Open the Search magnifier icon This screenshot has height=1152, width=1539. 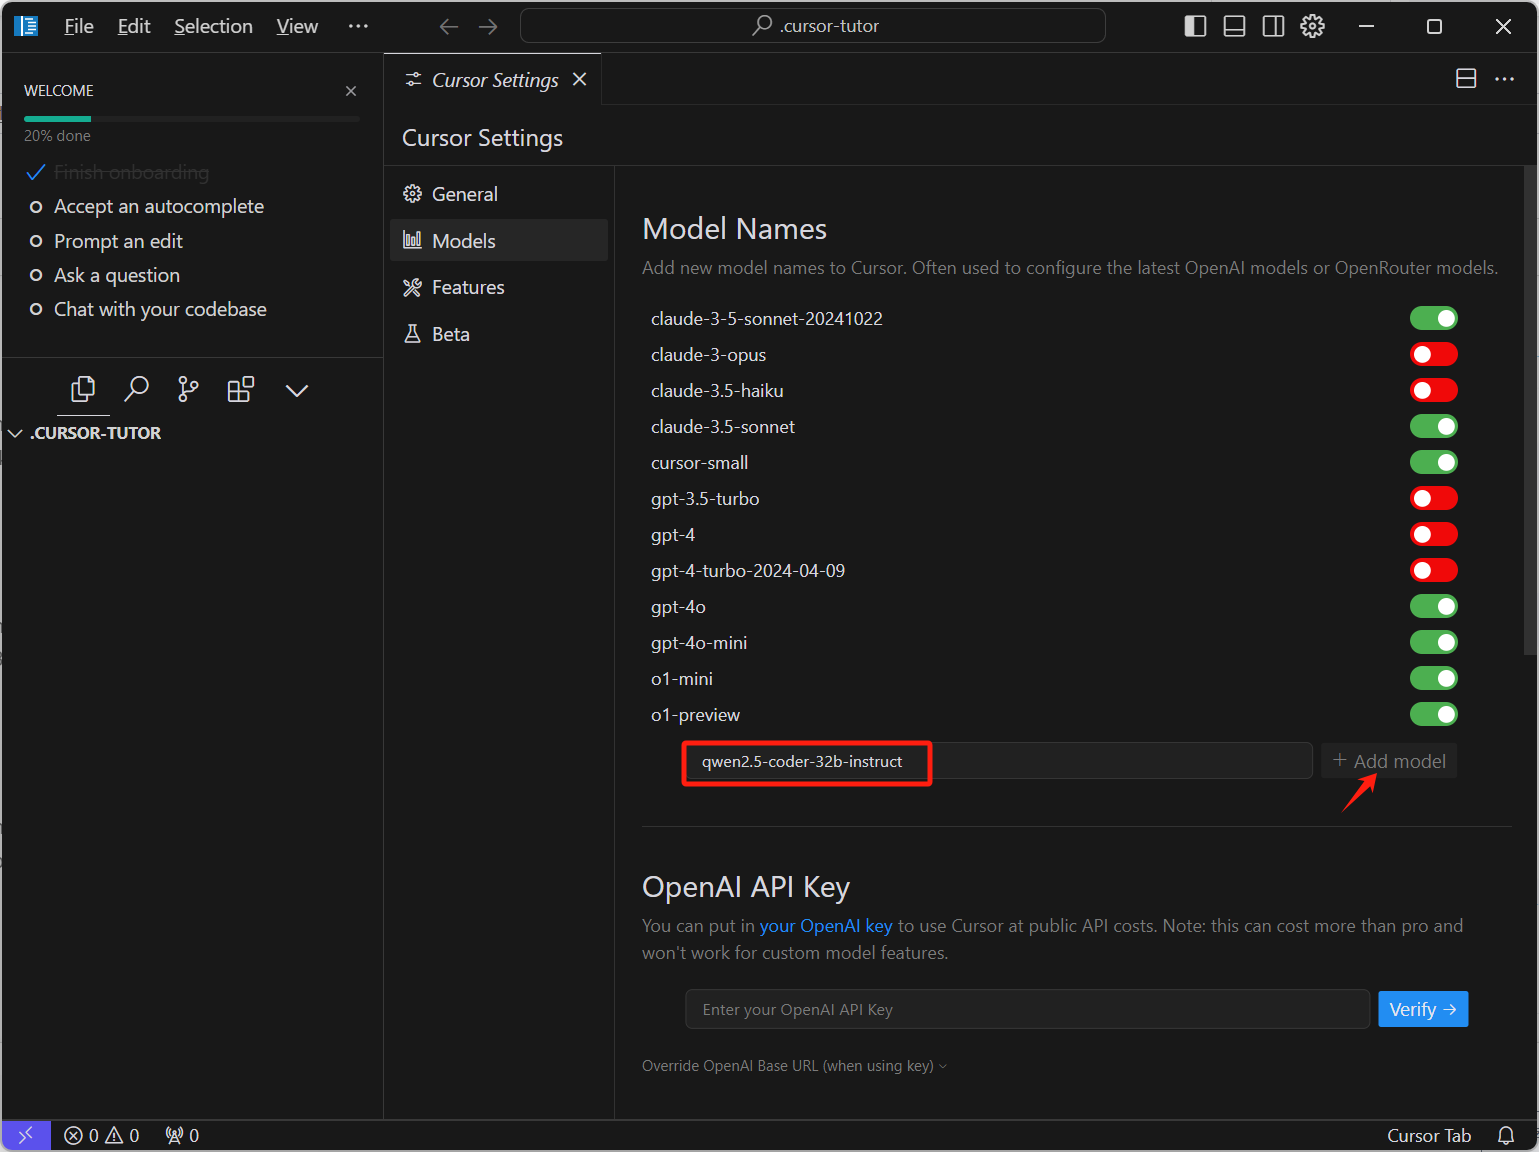tap(136, 389)
